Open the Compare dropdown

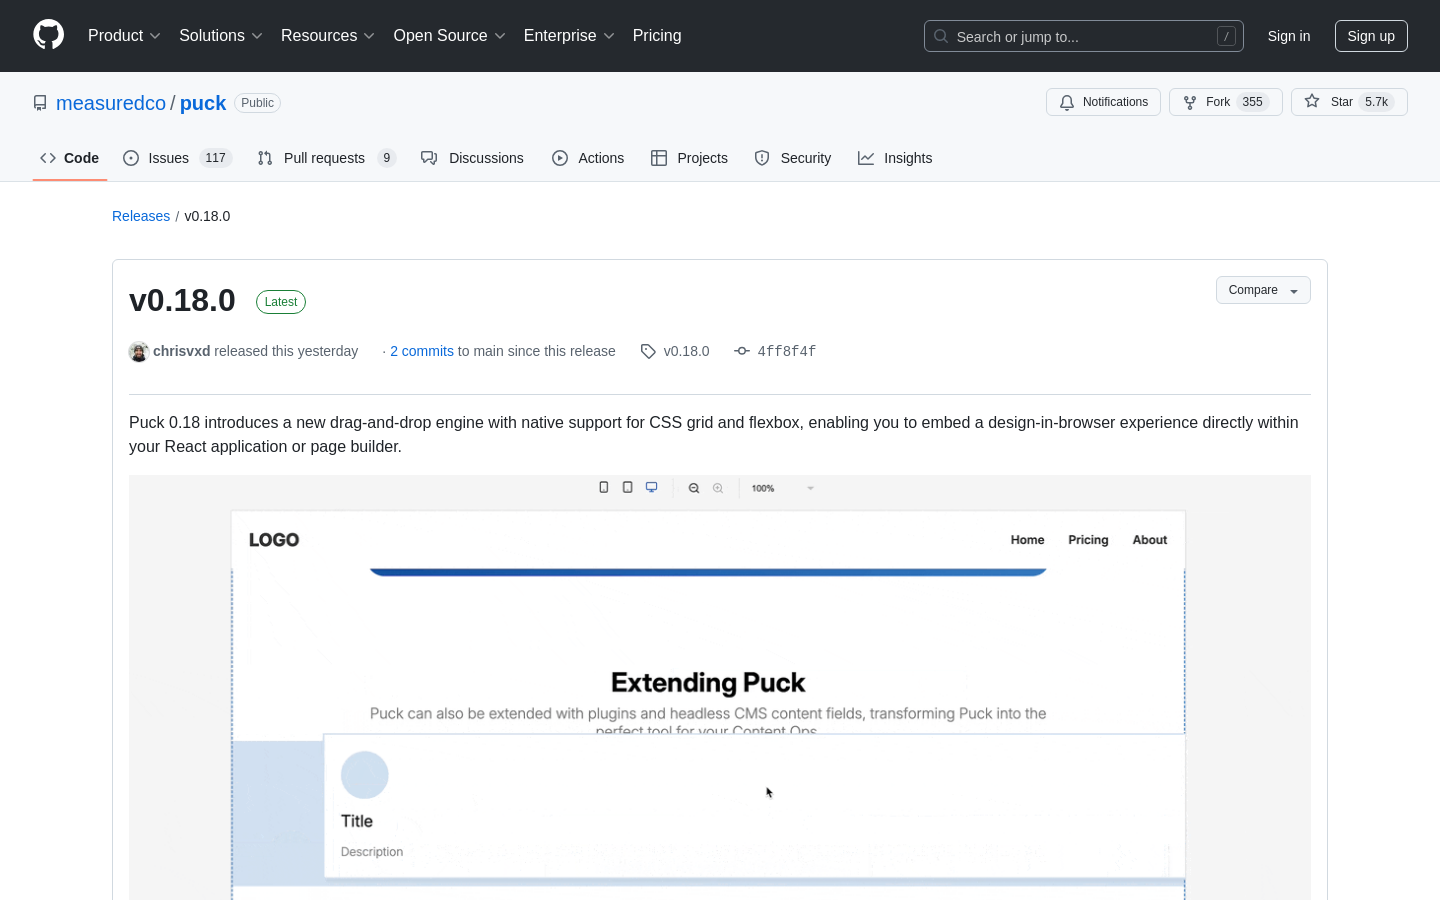pos(1263,290)
